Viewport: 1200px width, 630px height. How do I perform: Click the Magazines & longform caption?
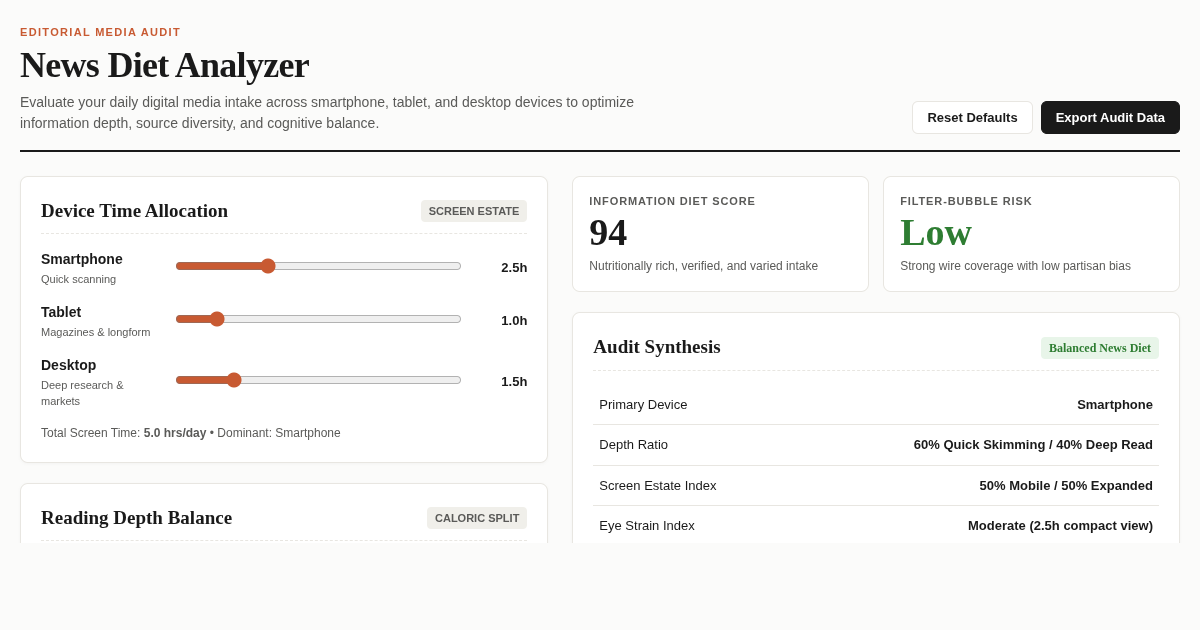[96, 332]
